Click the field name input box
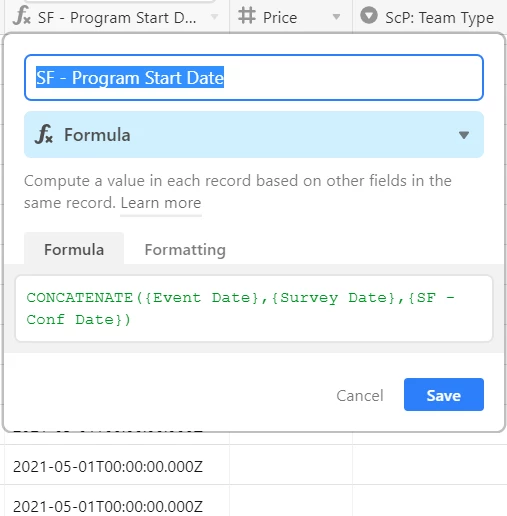507x516 pixels. [x=254, y=77]
